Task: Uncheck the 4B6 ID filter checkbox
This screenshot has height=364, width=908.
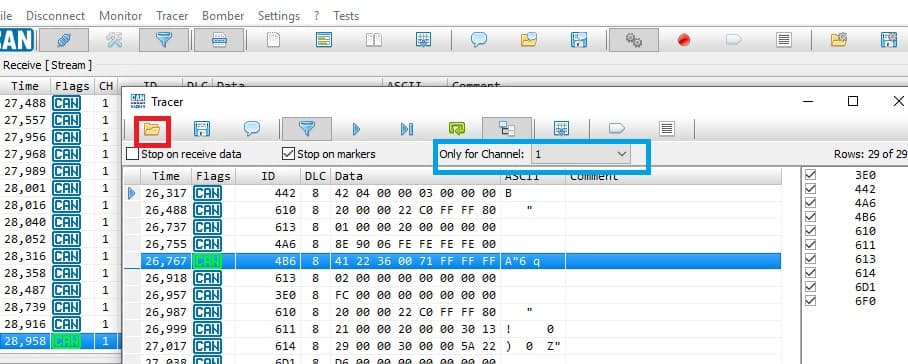Action: click(811, 217)
